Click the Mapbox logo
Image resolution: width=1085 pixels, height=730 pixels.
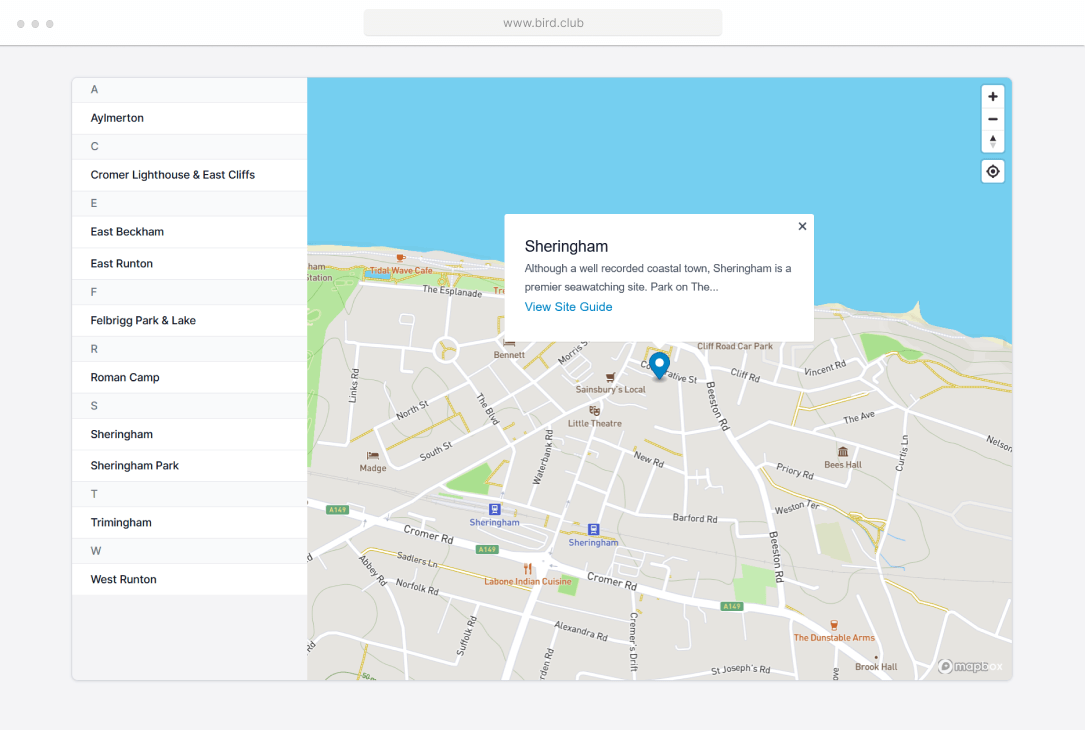coord(966,665)
